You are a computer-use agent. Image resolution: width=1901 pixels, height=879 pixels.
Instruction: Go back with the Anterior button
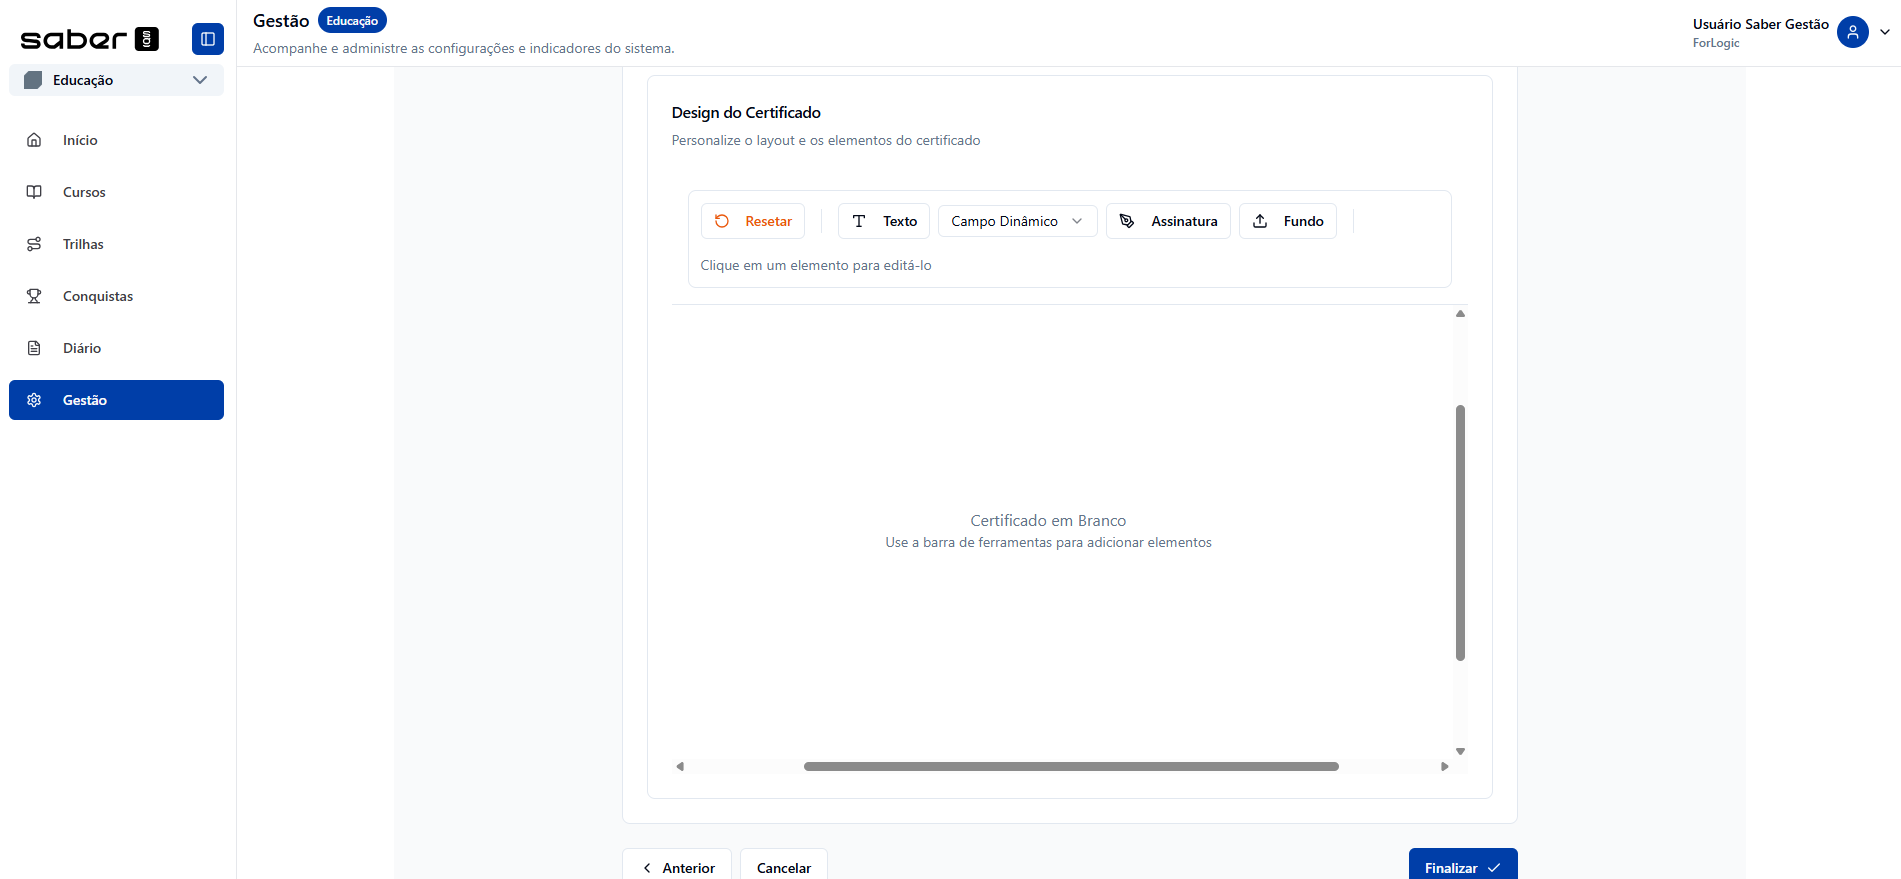coord(677,867)
